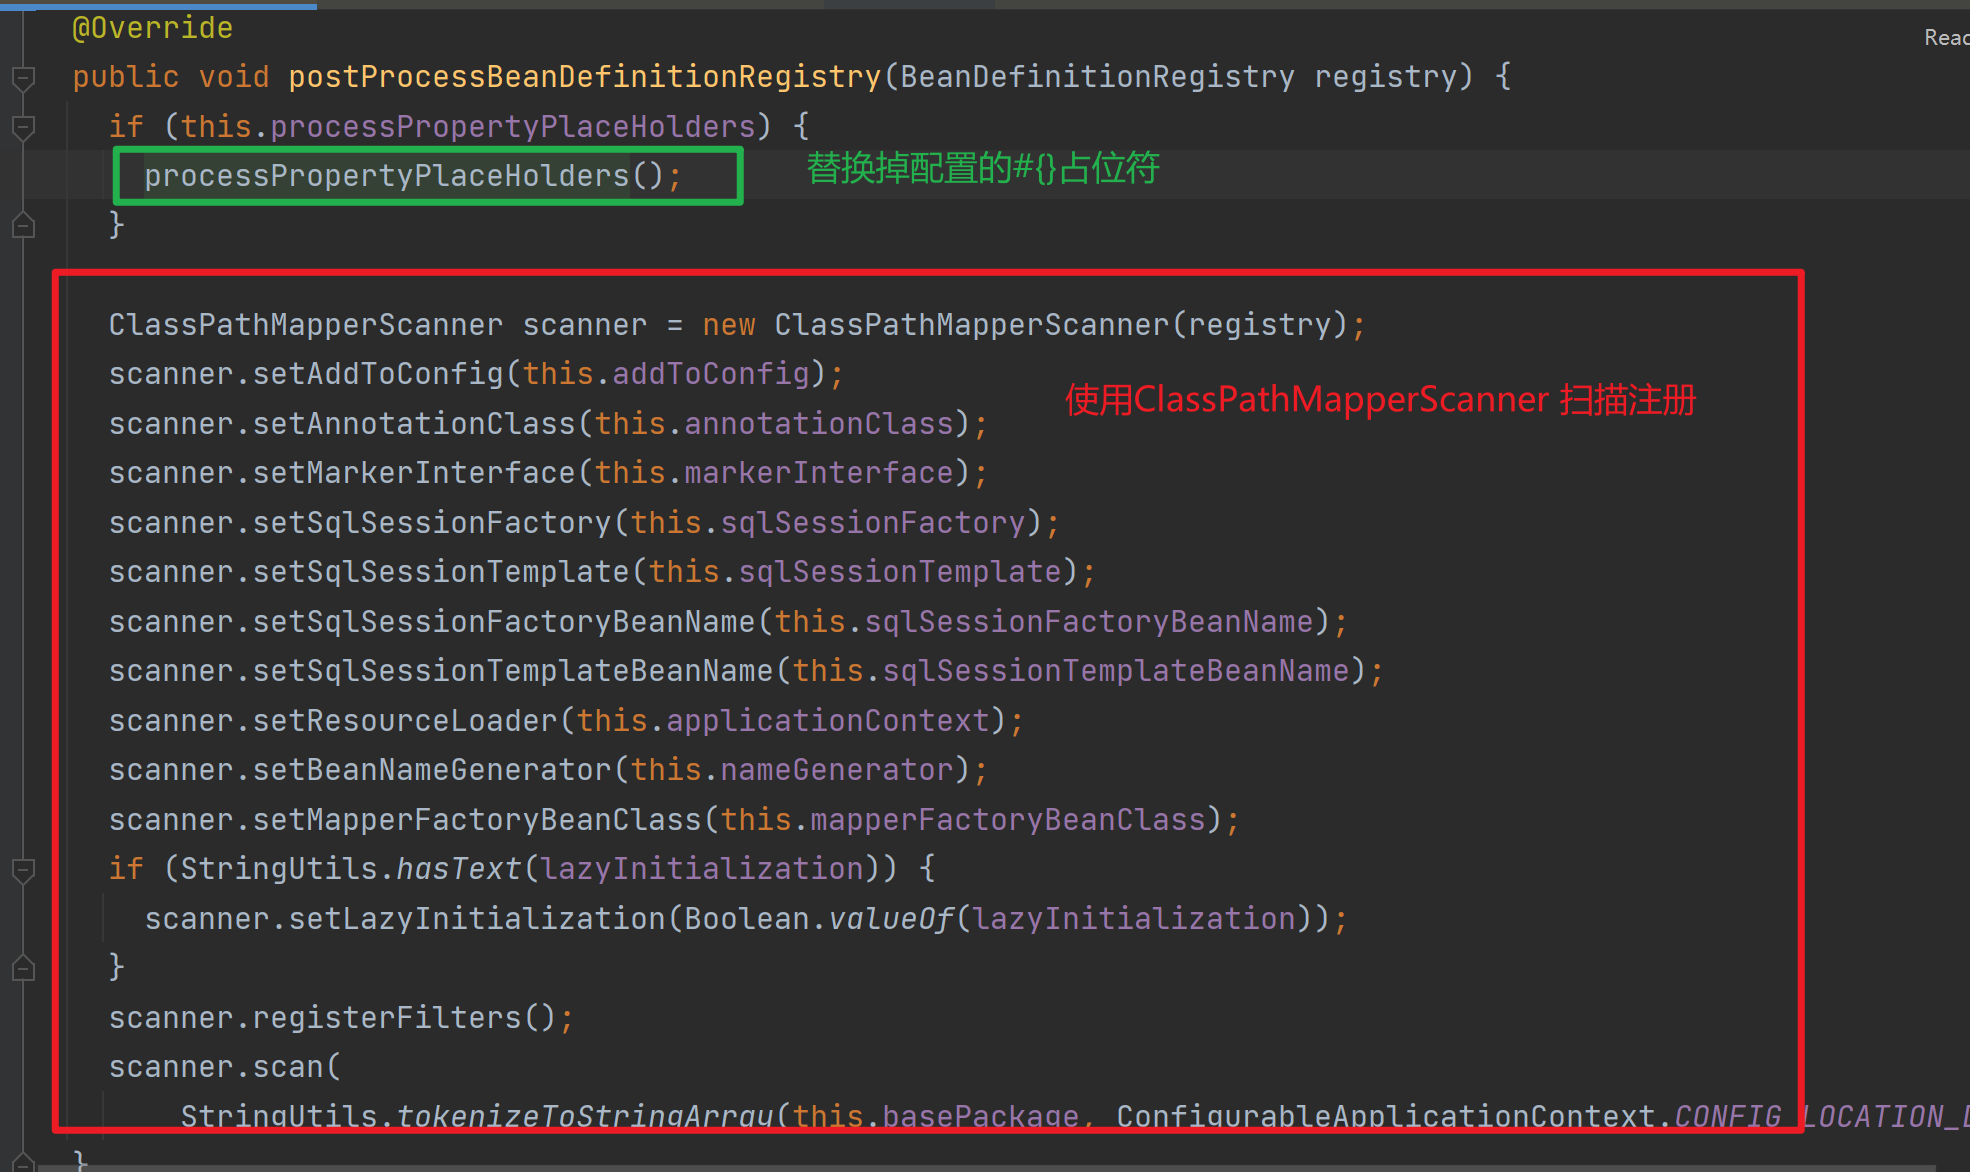Click the BeanDefinitionRegistry parameter type

1097,77
